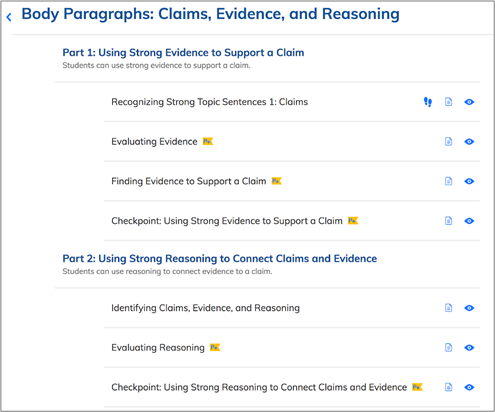
Task: Toggle eye icon for Evaluating Evidence
Action: pos(469,141)
